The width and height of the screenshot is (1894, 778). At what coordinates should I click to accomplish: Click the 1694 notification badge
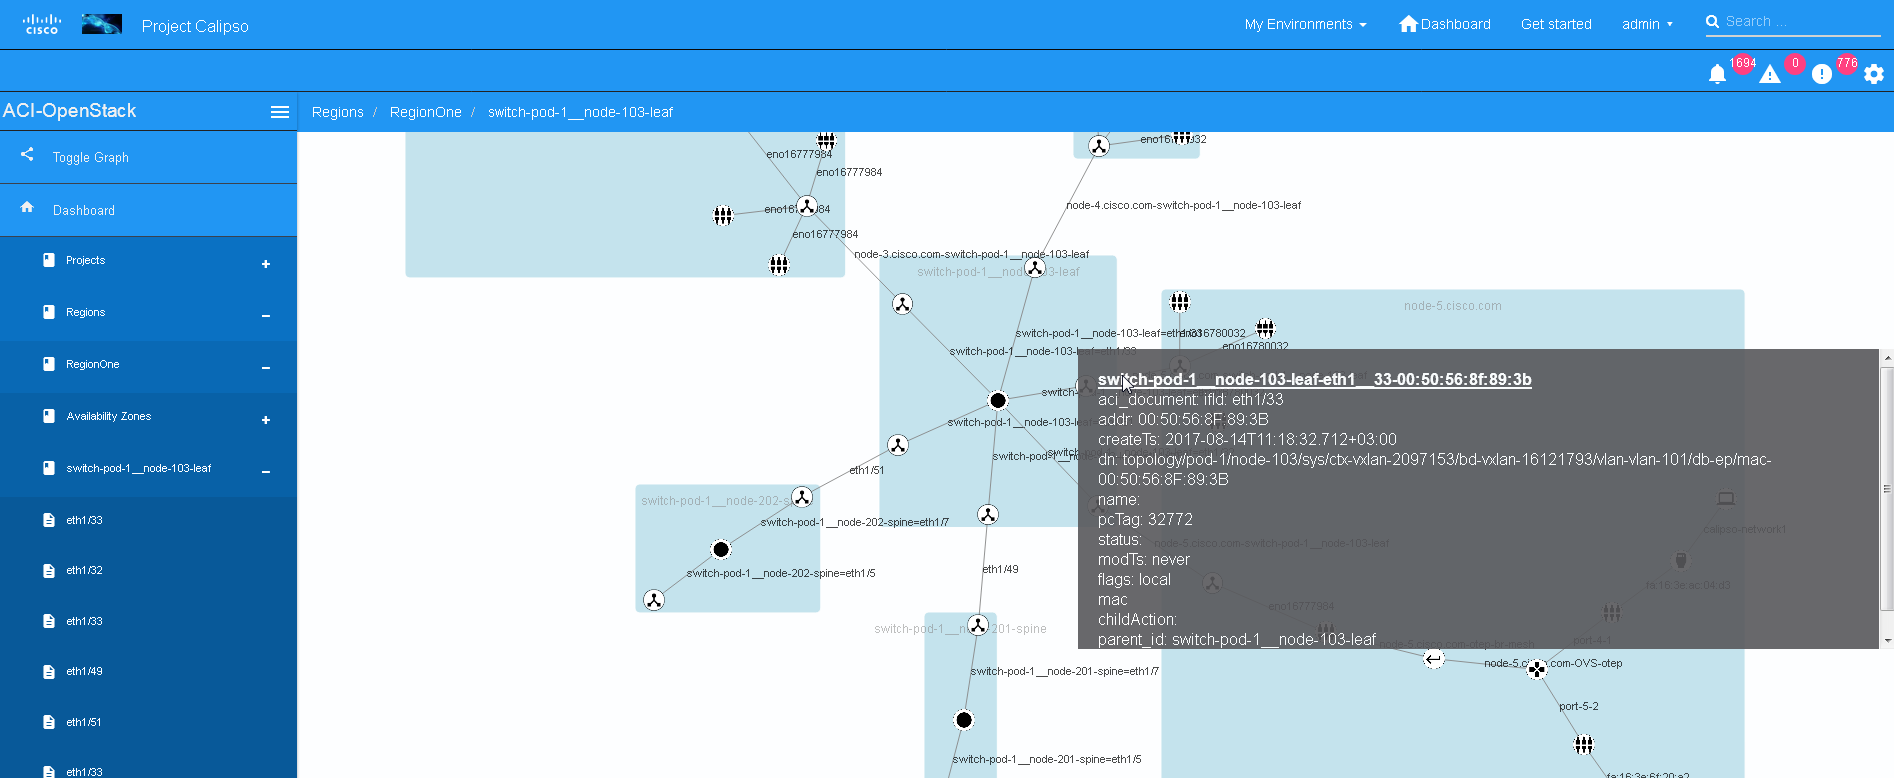(x=1743, y=63)
